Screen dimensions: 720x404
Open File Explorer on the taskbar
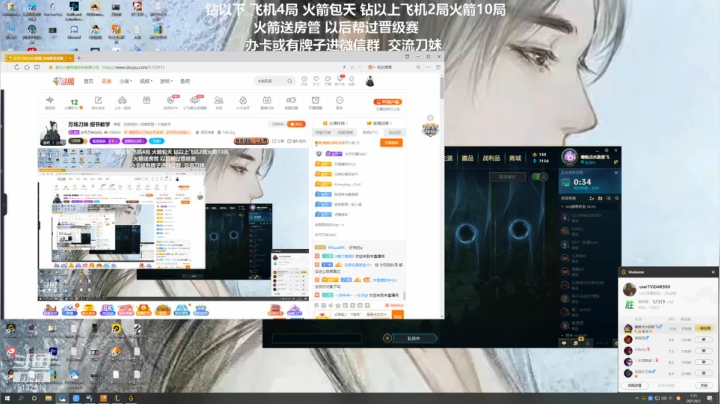(48, 398)
